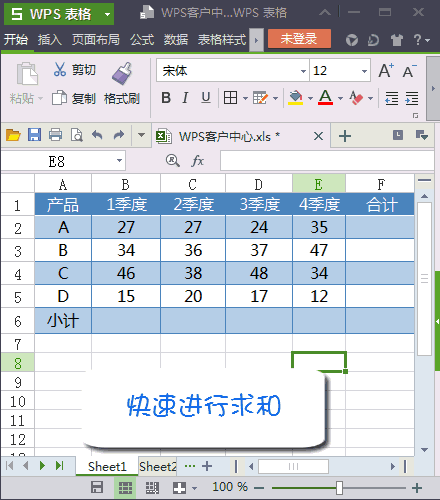Open the 页面布局 ribbon tab

pyautogui.click(x=96, y=40)
